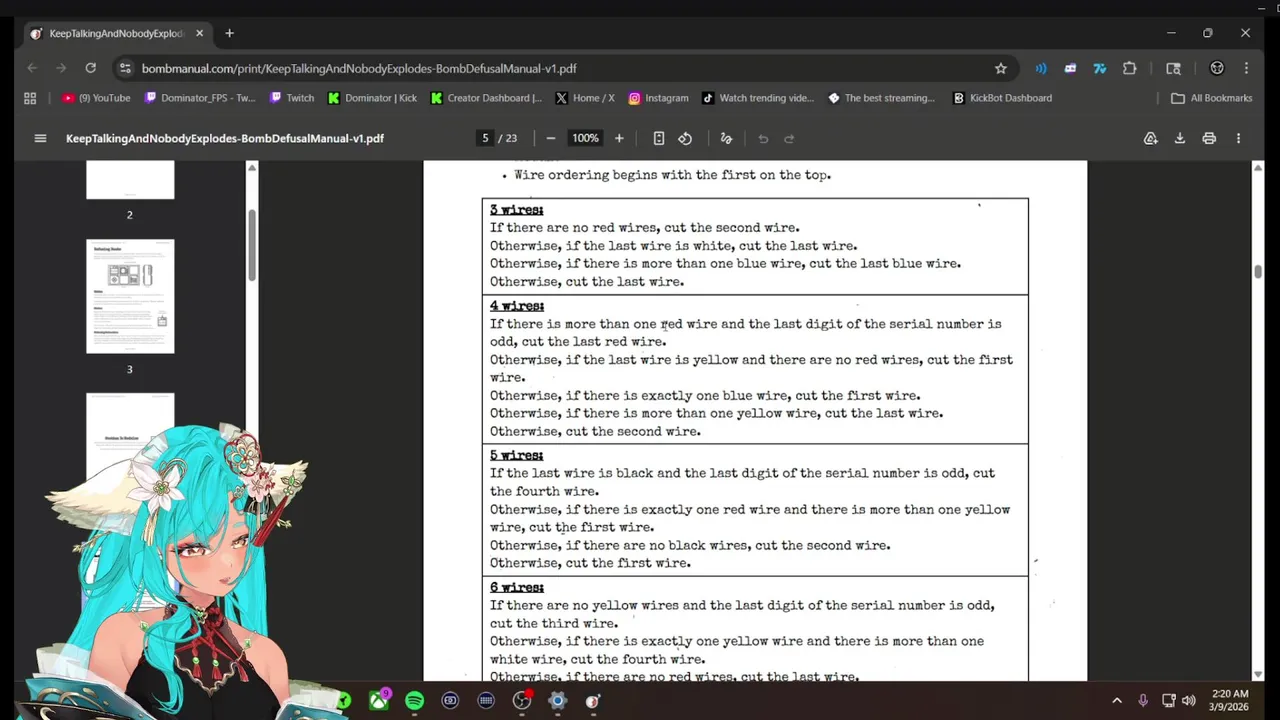Image resolution: width=1280 pixels, height=720 pixels.
Task: Open the Extensions puzzle icon
Action: 1130,68
